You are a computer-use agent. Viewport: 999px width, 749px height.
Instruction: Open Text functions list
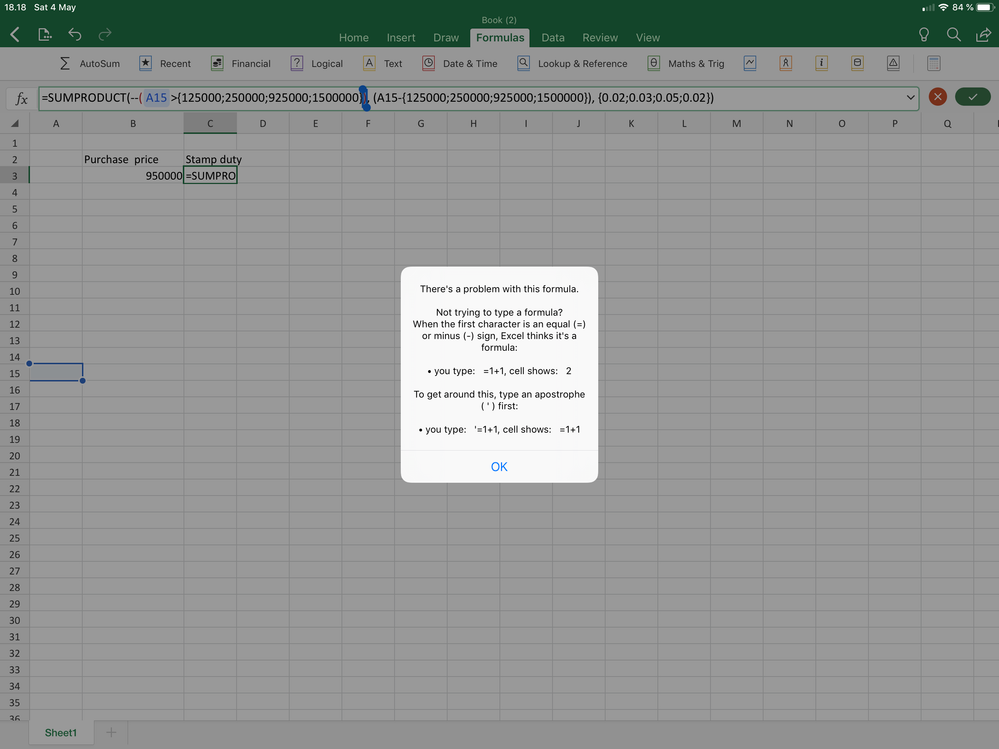pos(383,64)
